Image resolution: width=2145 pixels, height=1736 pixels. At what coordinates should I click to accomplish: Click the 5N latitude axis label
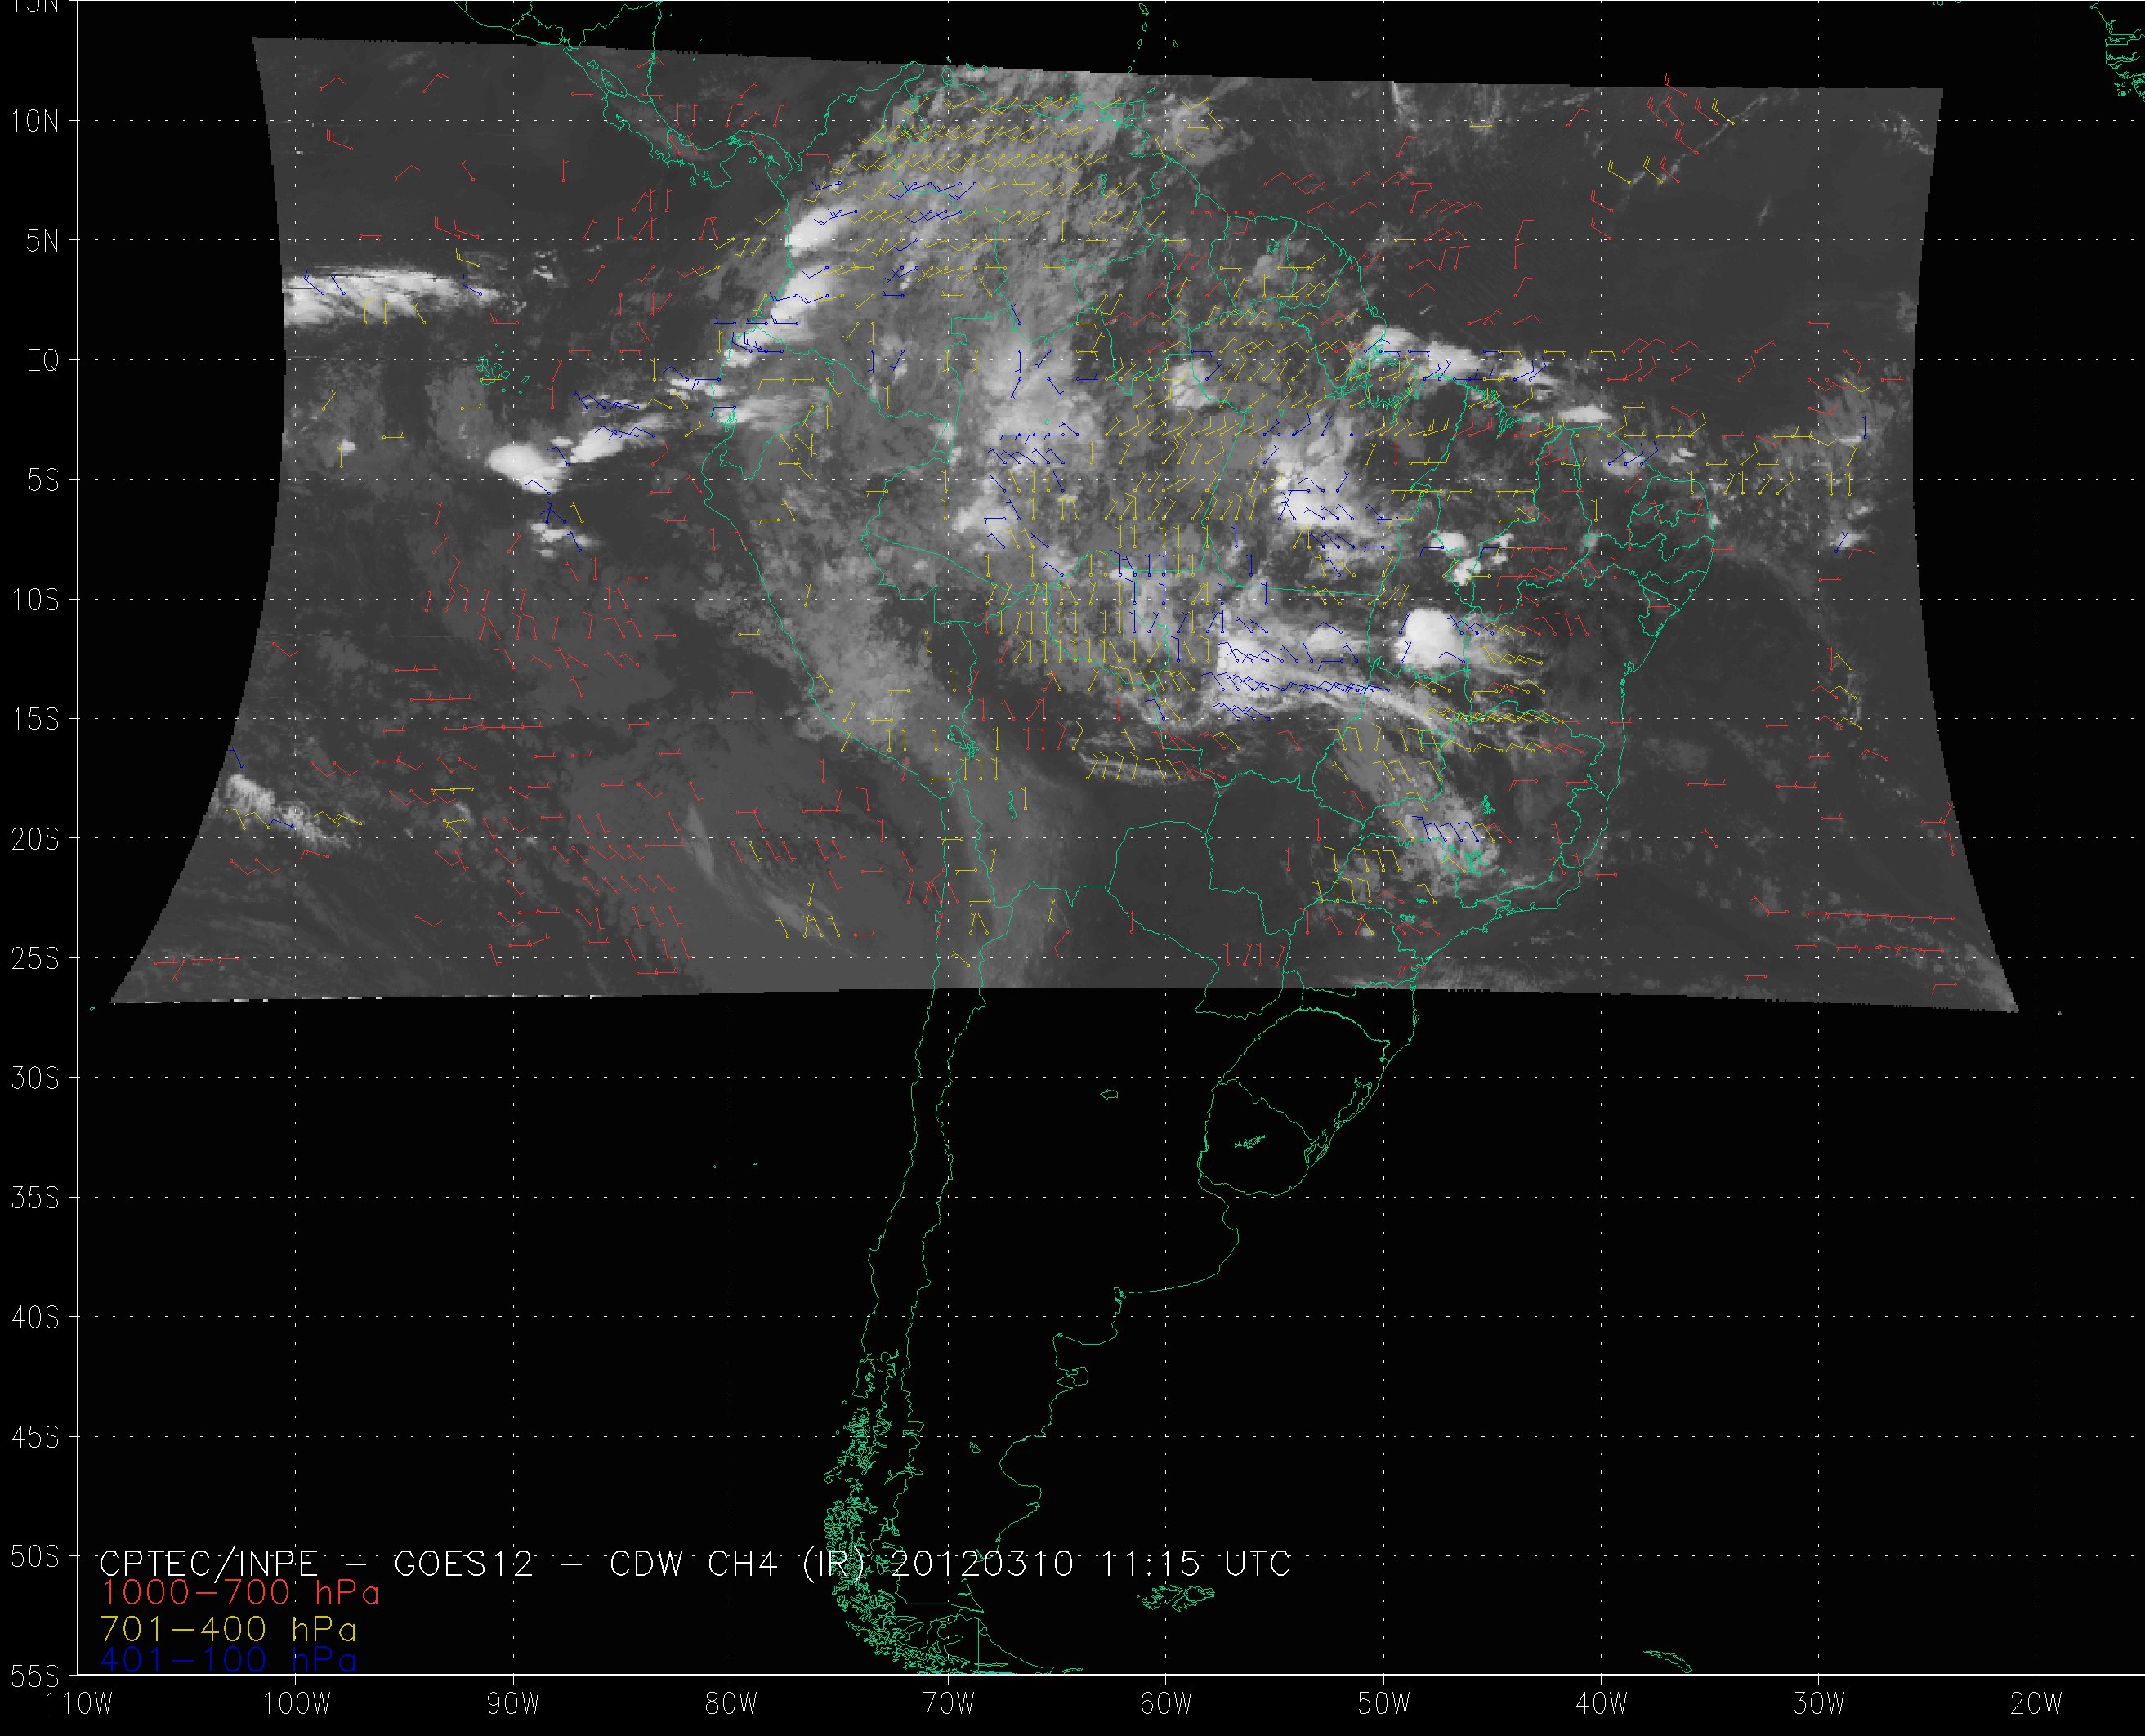pyautogui.click(x=42, y=241)
